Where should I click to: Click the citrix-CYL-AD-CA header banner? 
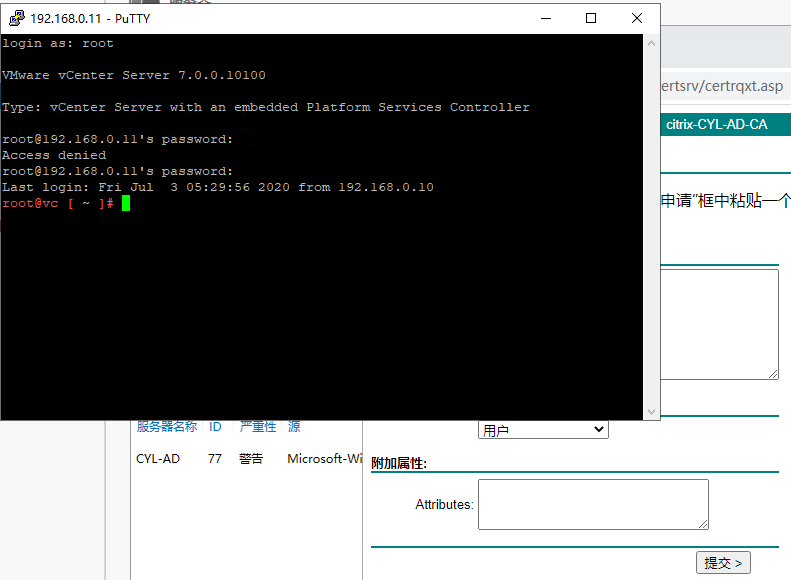point(716,125)
